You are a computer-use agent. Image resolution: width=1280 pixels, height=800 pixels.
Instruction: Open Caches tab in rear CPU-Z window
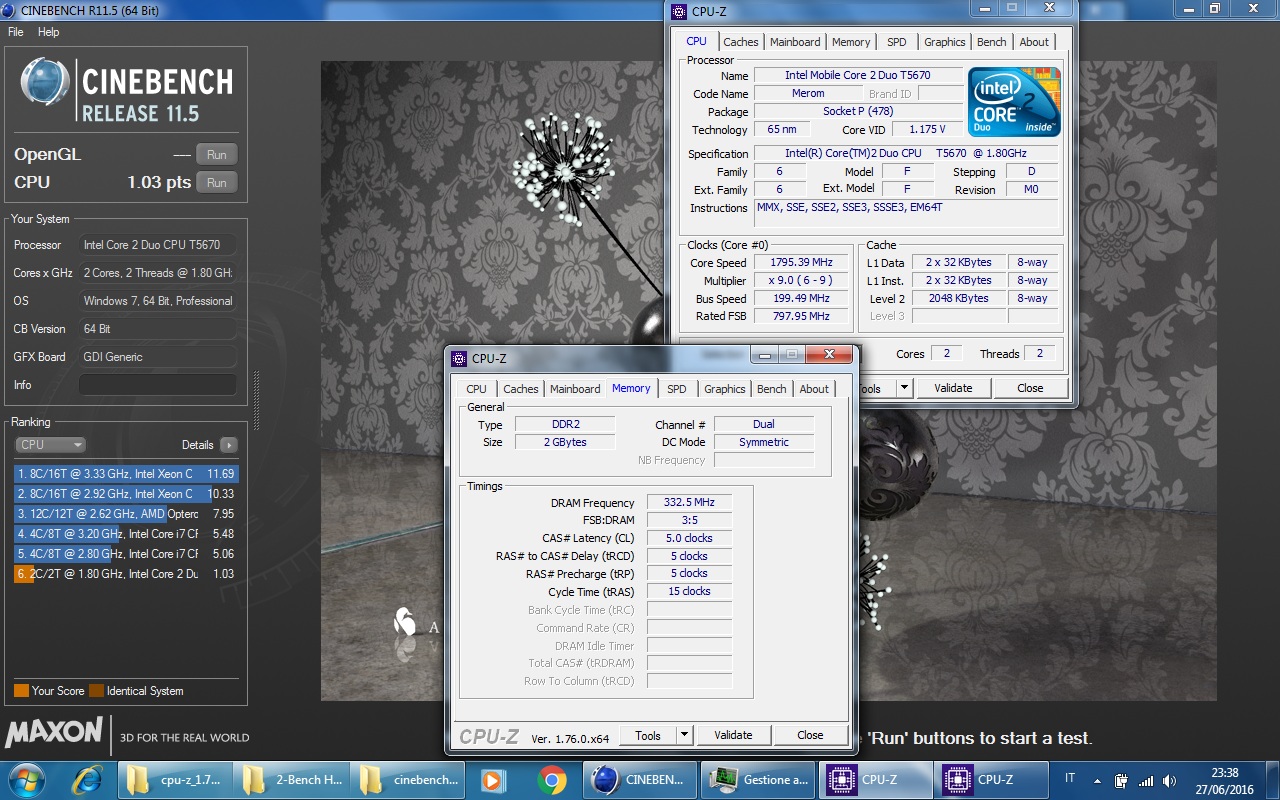tap(740, 42)
